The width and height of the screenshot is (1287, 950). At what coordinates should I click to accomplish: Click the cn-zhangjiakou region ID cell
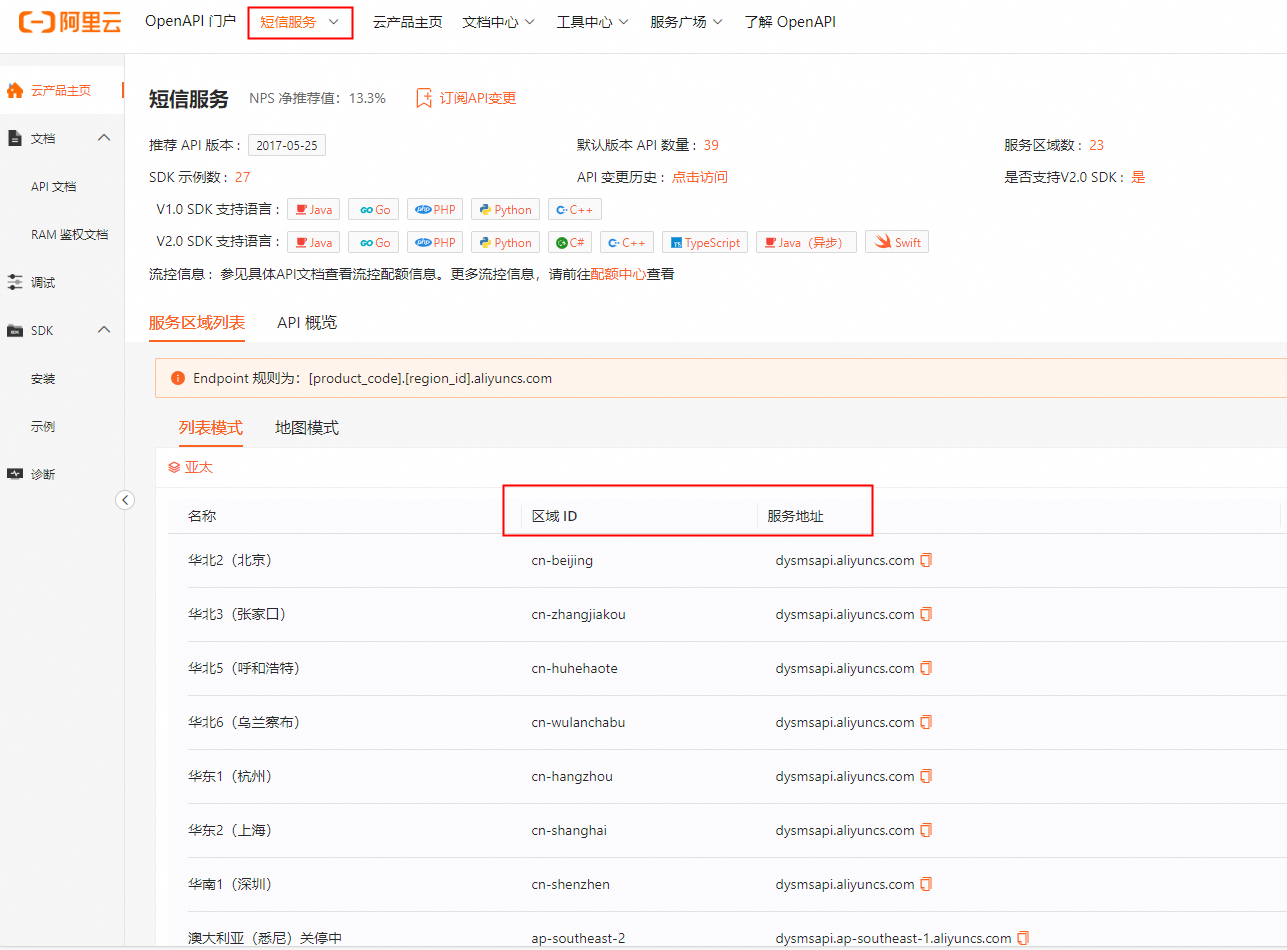[579, 614]
